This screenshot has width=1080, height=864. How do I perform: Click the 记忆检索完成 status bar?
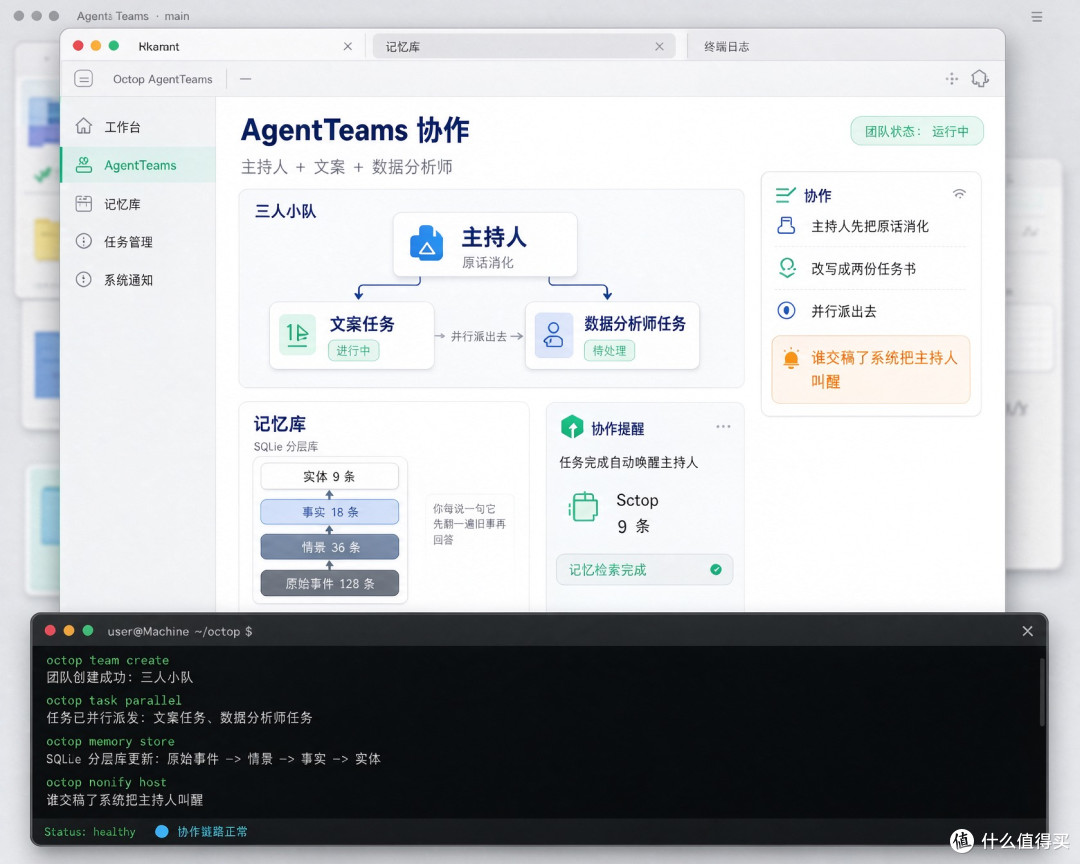pyautogui.click(x=645, y=570)
